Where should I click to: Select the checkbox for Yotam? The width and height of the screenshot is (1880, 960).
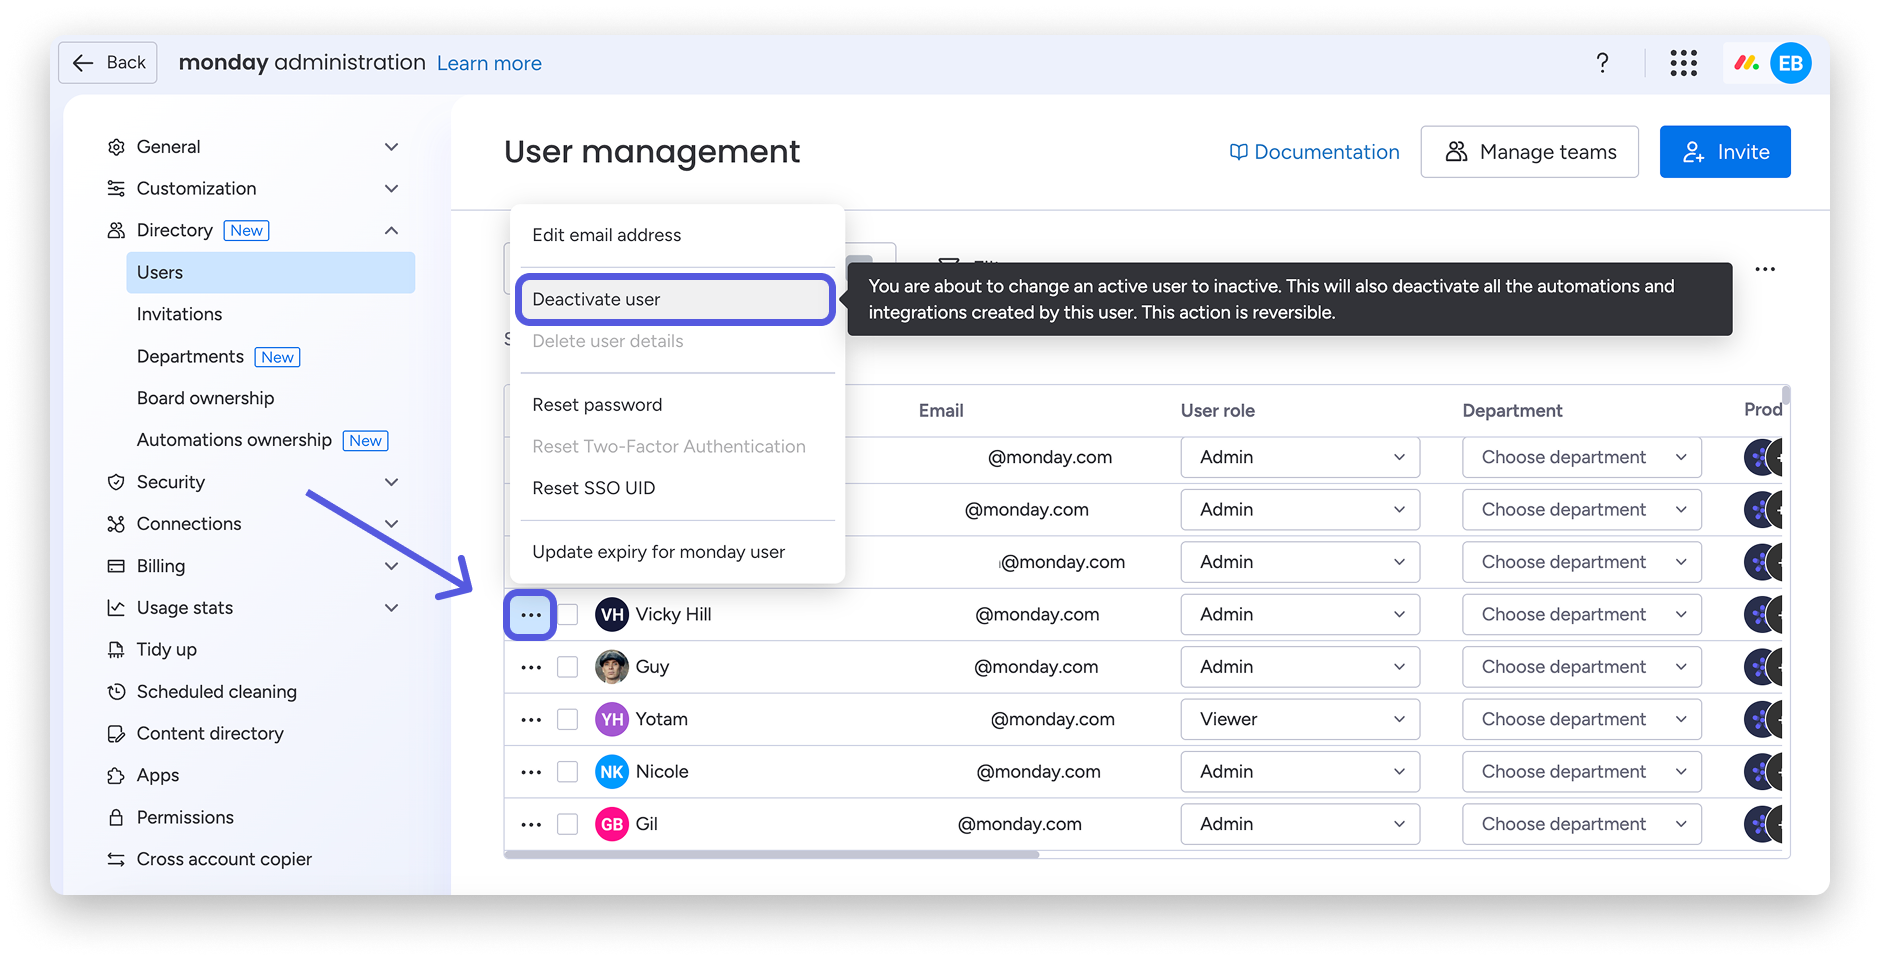pos(568,720)
